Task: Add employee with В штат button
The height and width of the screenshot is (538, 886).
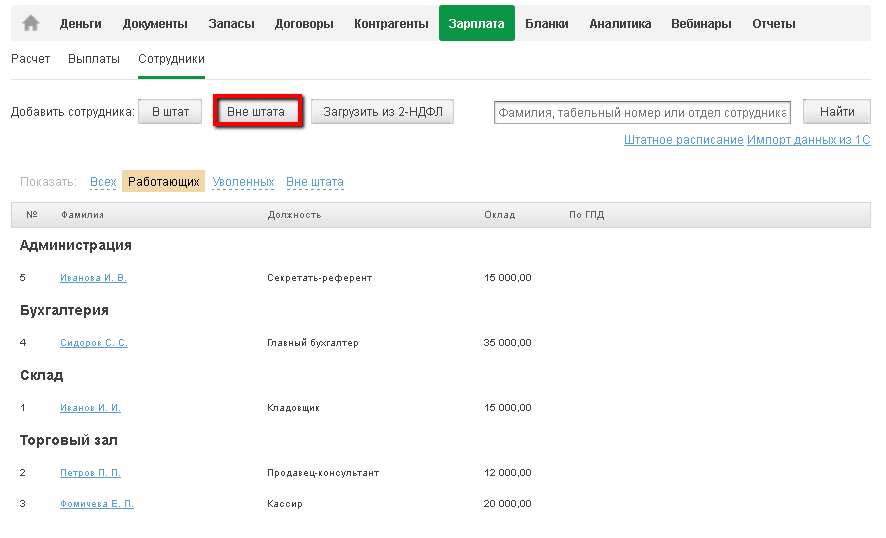Action: 170,111
